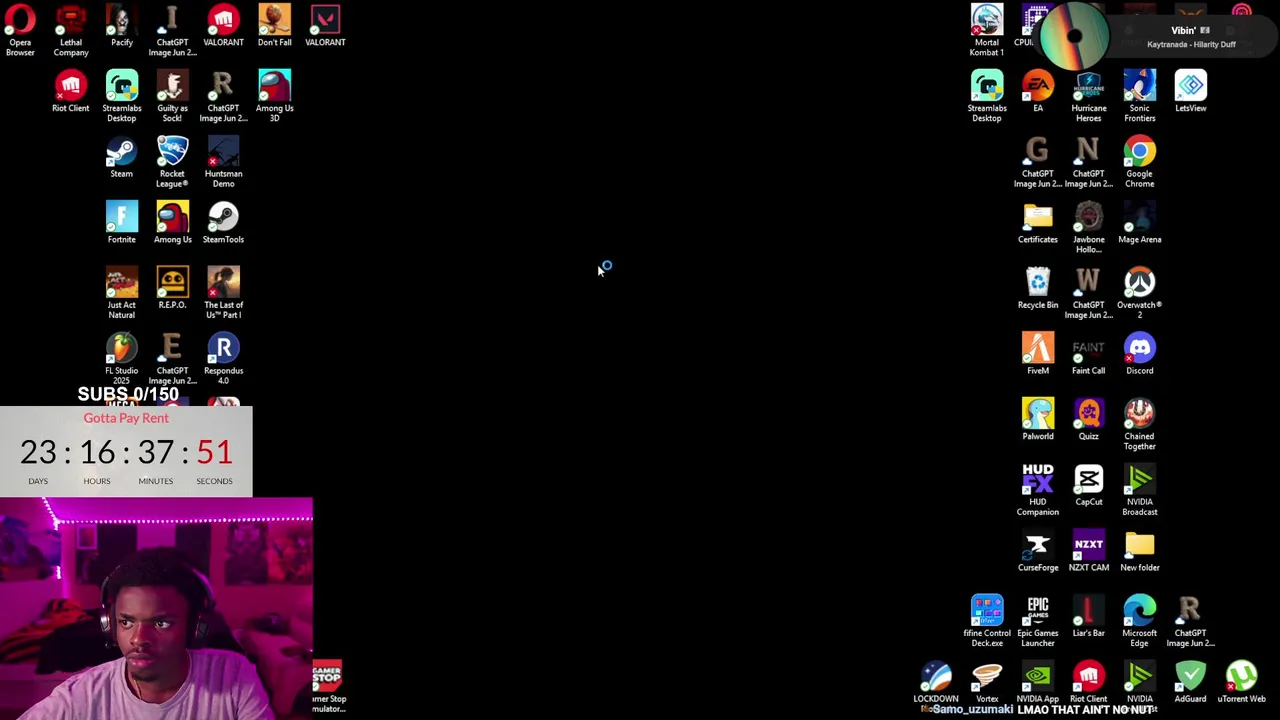Open the Google Chrome shortcut
Screen dimensions: 1280x720
(x=1140, y=162)
